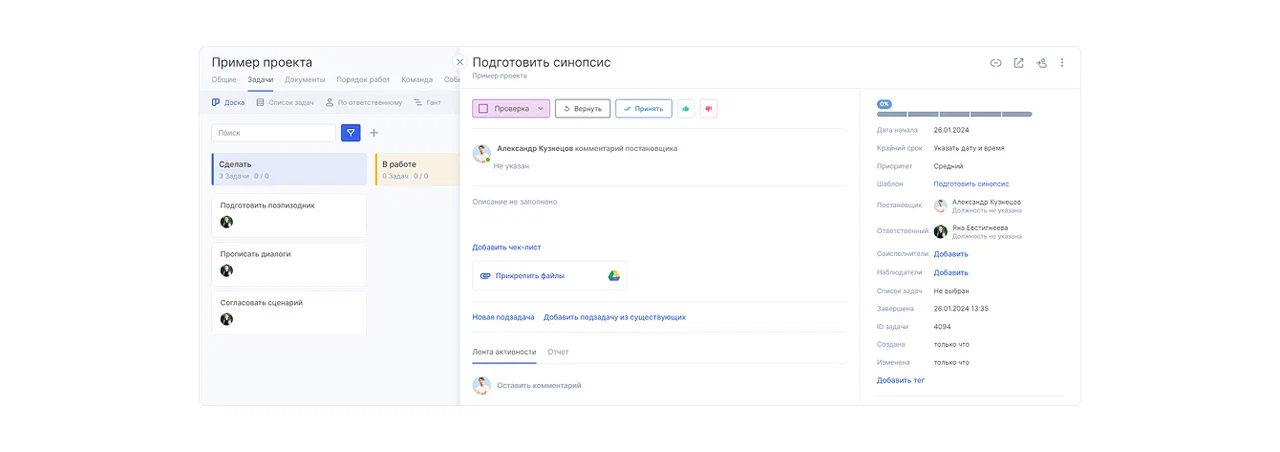Image resolution: width=1280 pixels, height=452 pixels.
Task: Open the Отчет tab
Action: [558, 352]
